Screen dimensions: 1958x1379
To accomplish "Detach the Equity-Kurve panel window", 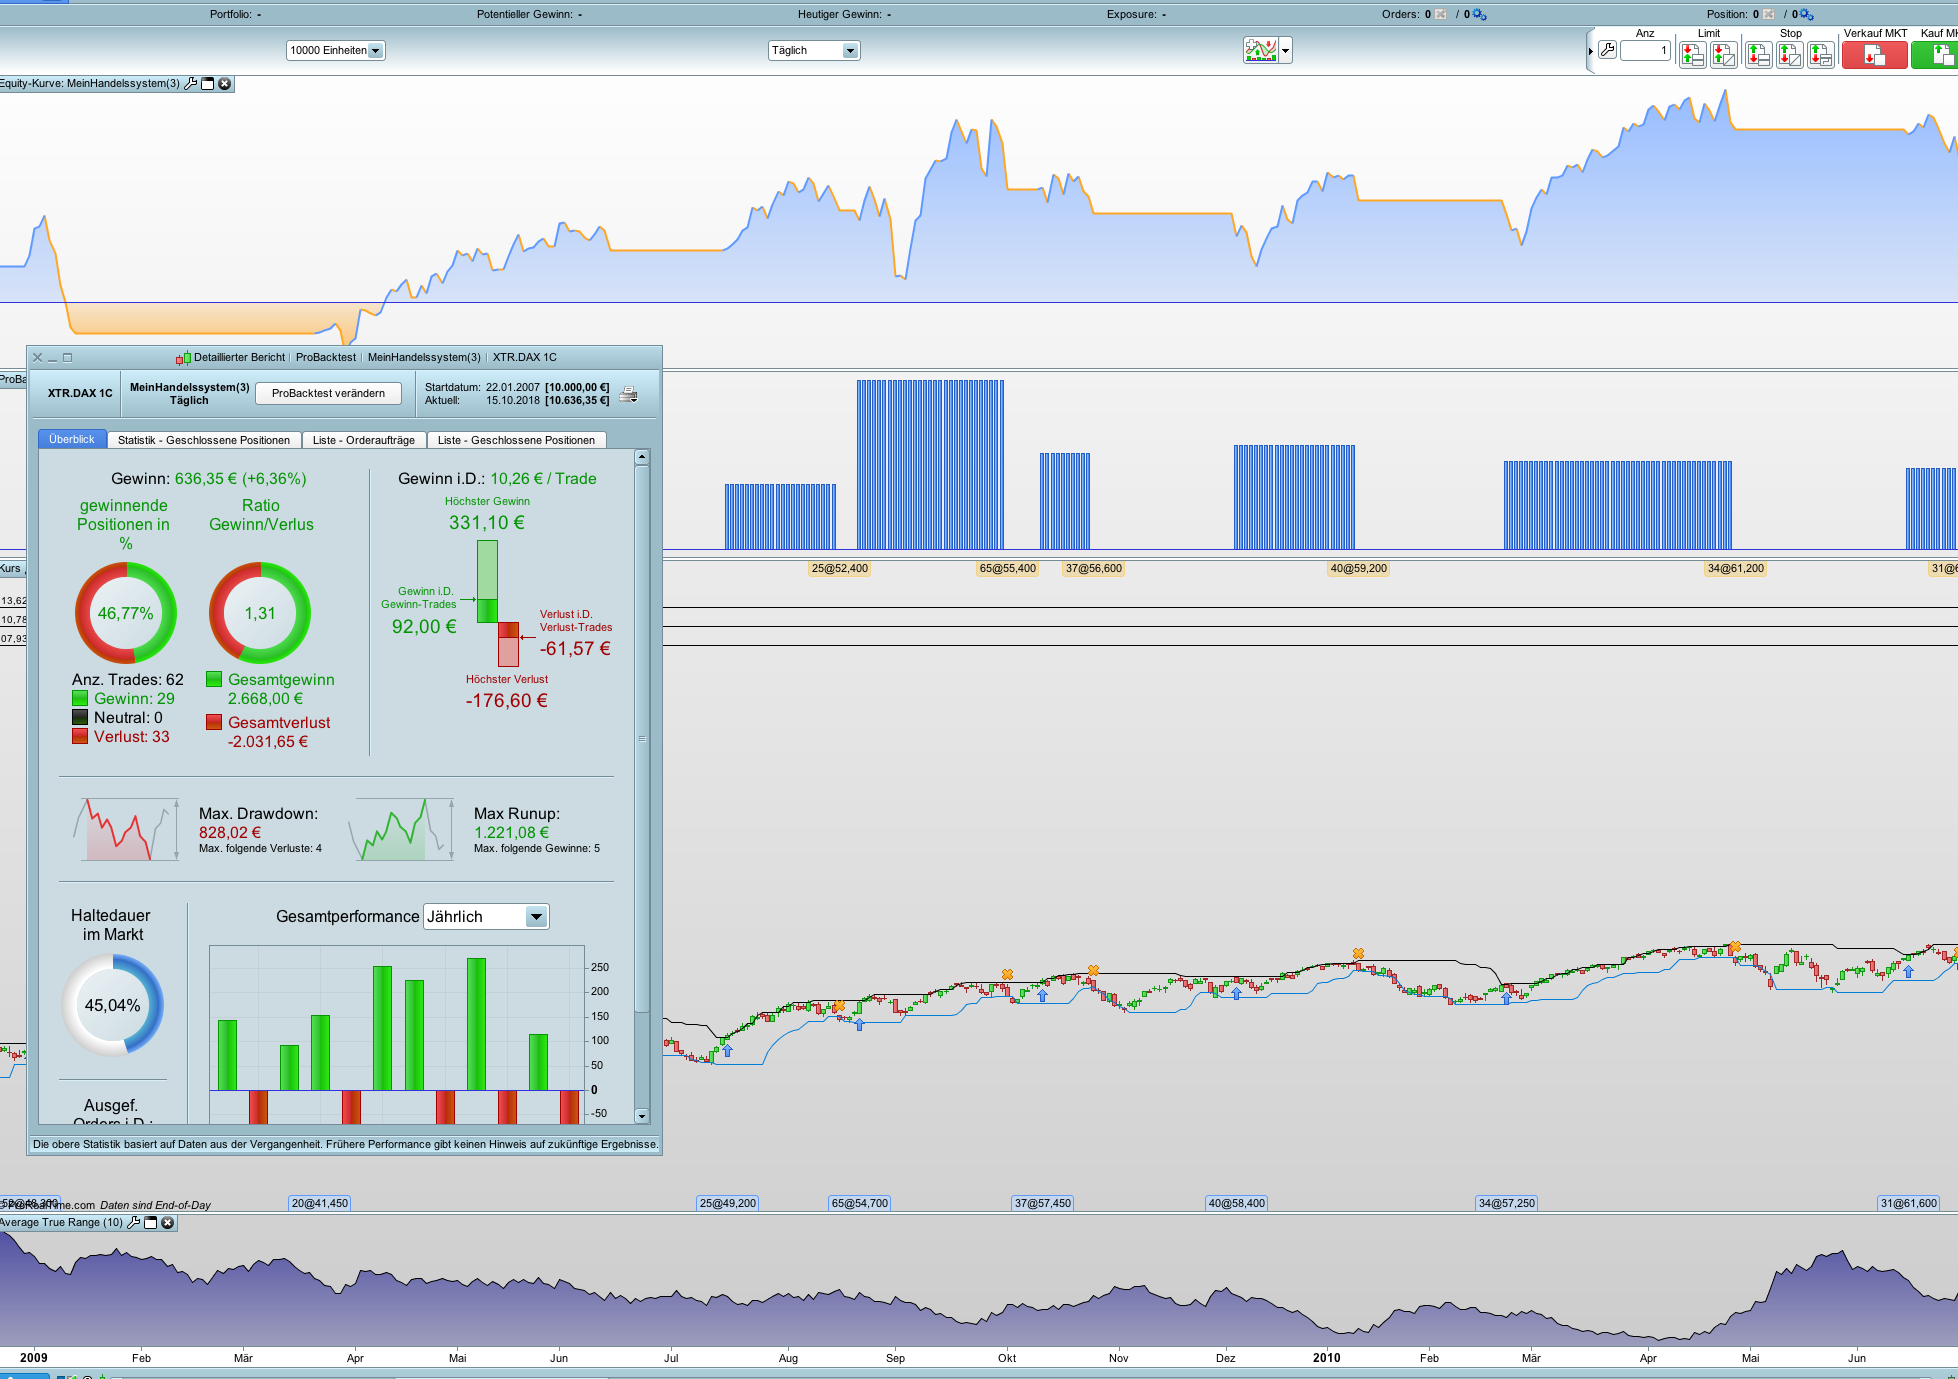I will pyautogui.click(x=208, y=84).
